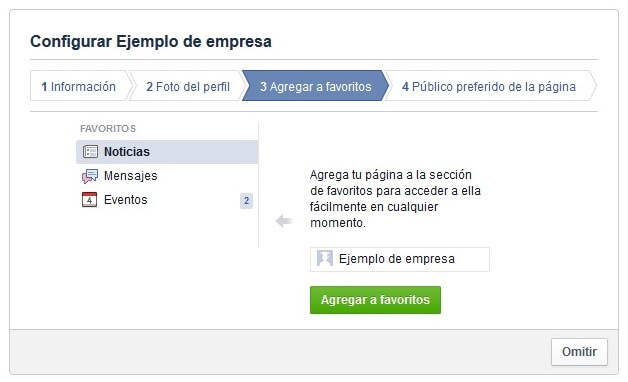Select Noticias label in favorites list

(x=127, y=152)
